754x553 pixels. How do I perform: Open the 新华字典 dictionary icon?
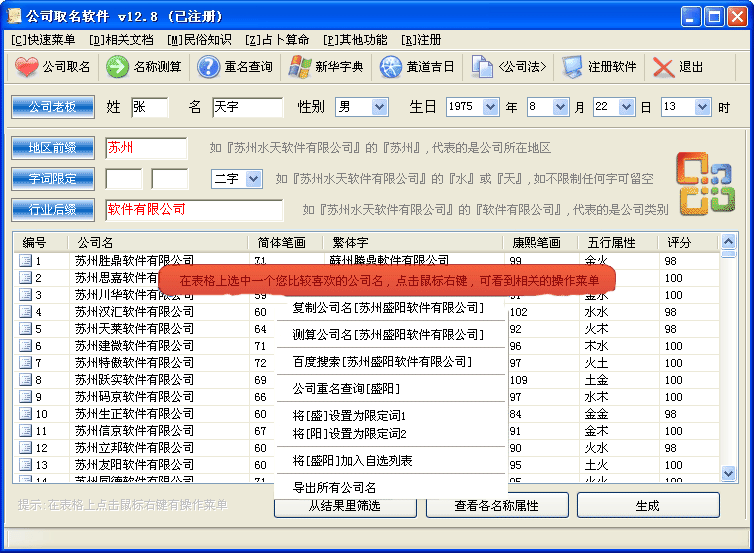(300, 67)
